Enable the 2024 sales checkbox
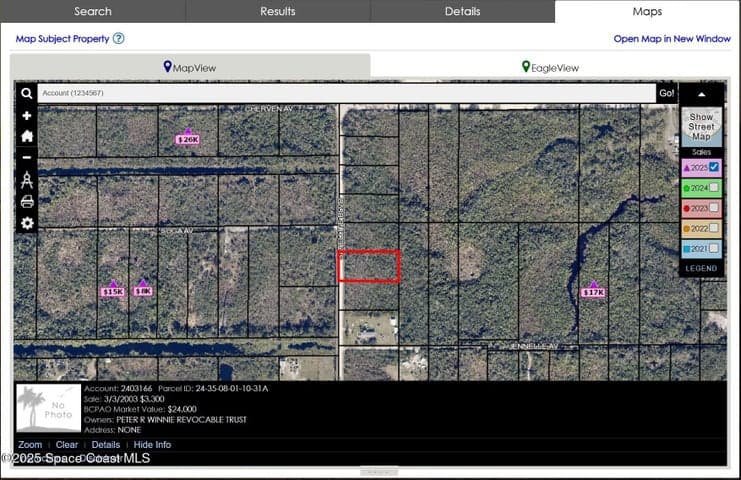741x480 pixels. pyautogui.click(x=714, y=188)
